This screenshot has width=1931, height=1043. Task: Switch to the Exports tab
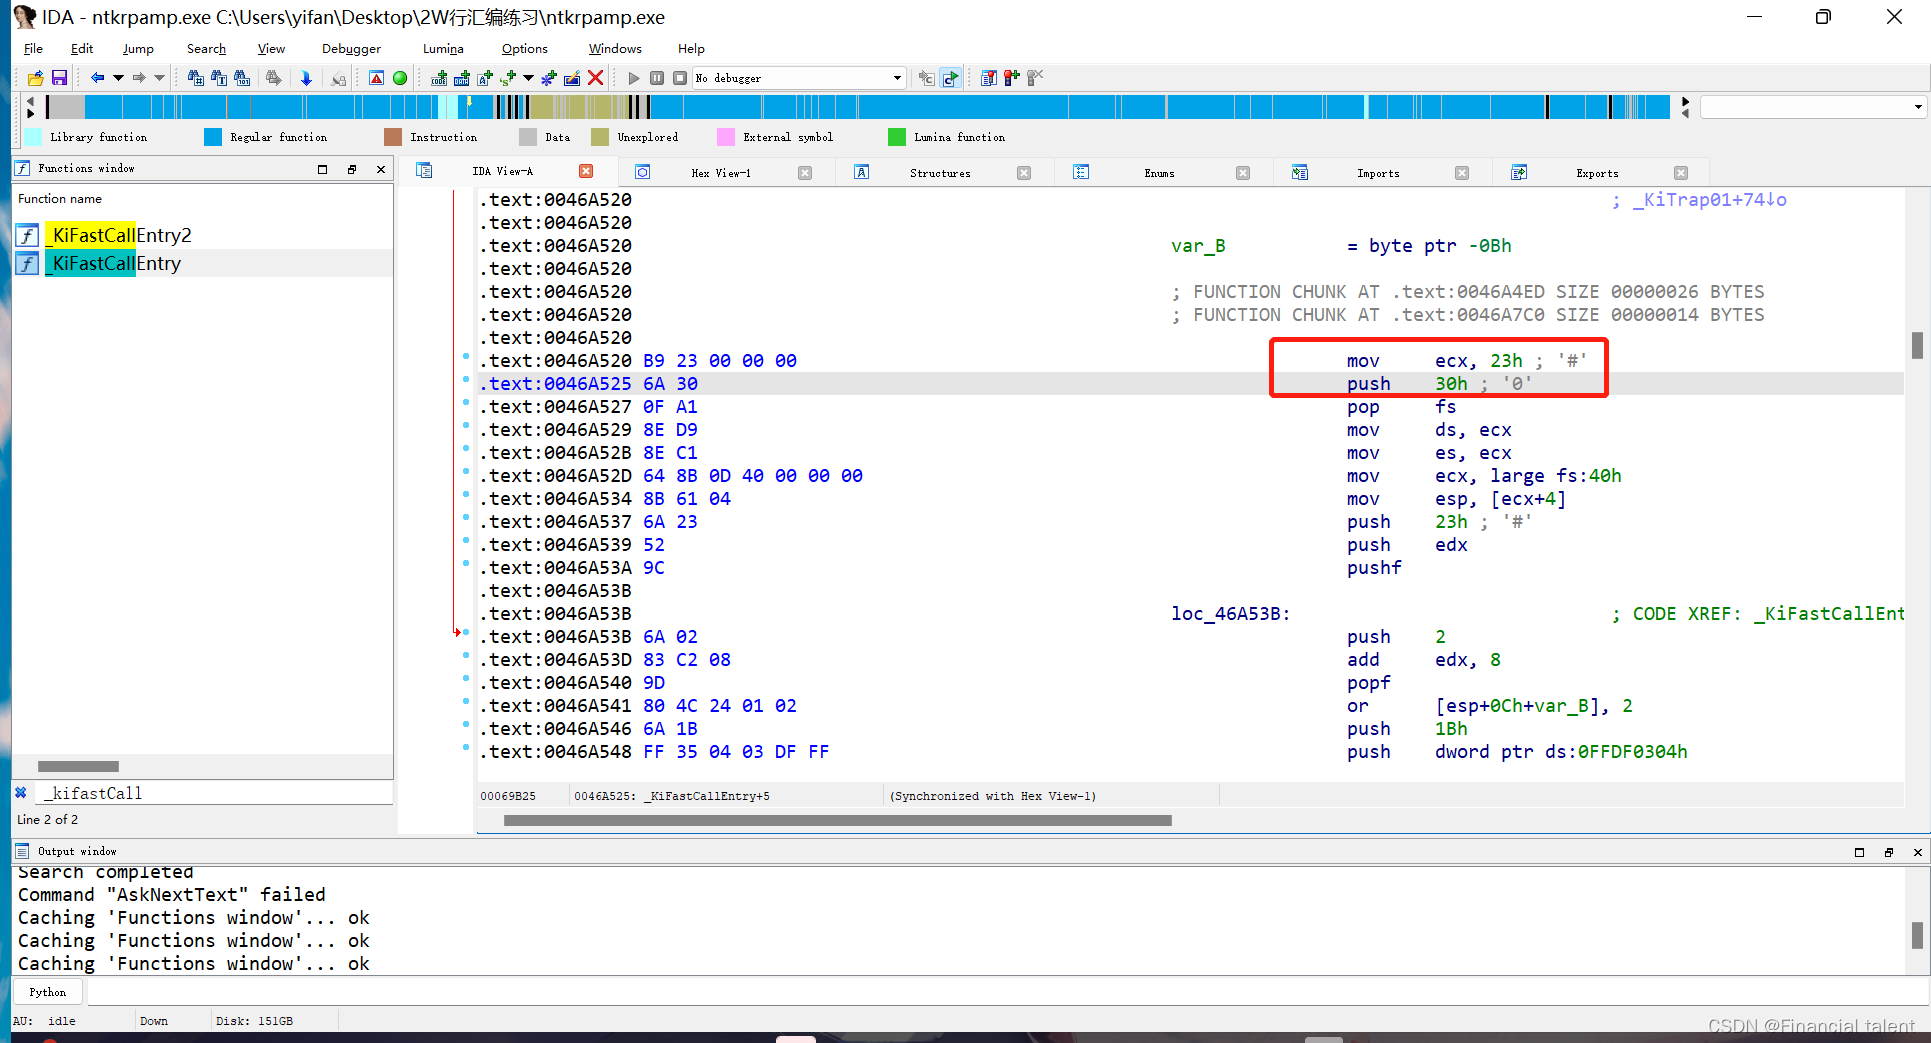coord(1597,173)
